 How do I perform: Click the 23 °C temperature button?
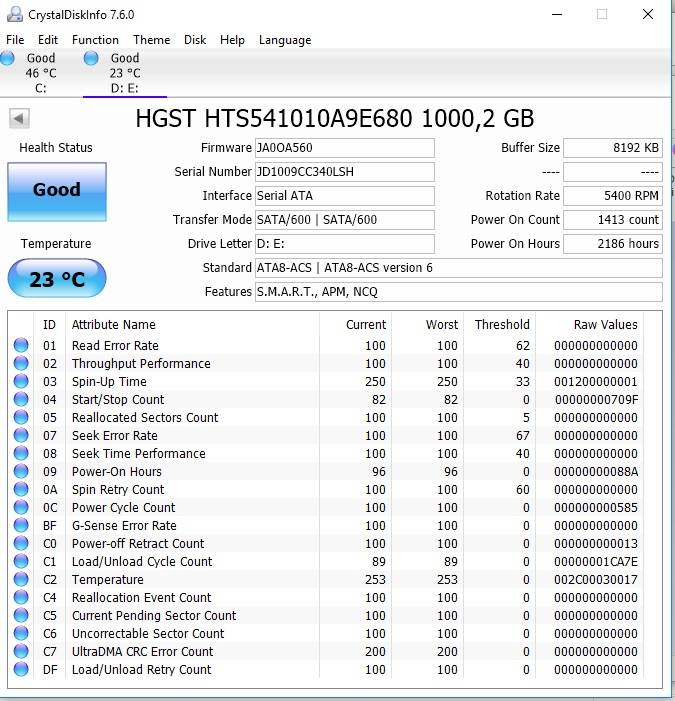click(56, 279)
